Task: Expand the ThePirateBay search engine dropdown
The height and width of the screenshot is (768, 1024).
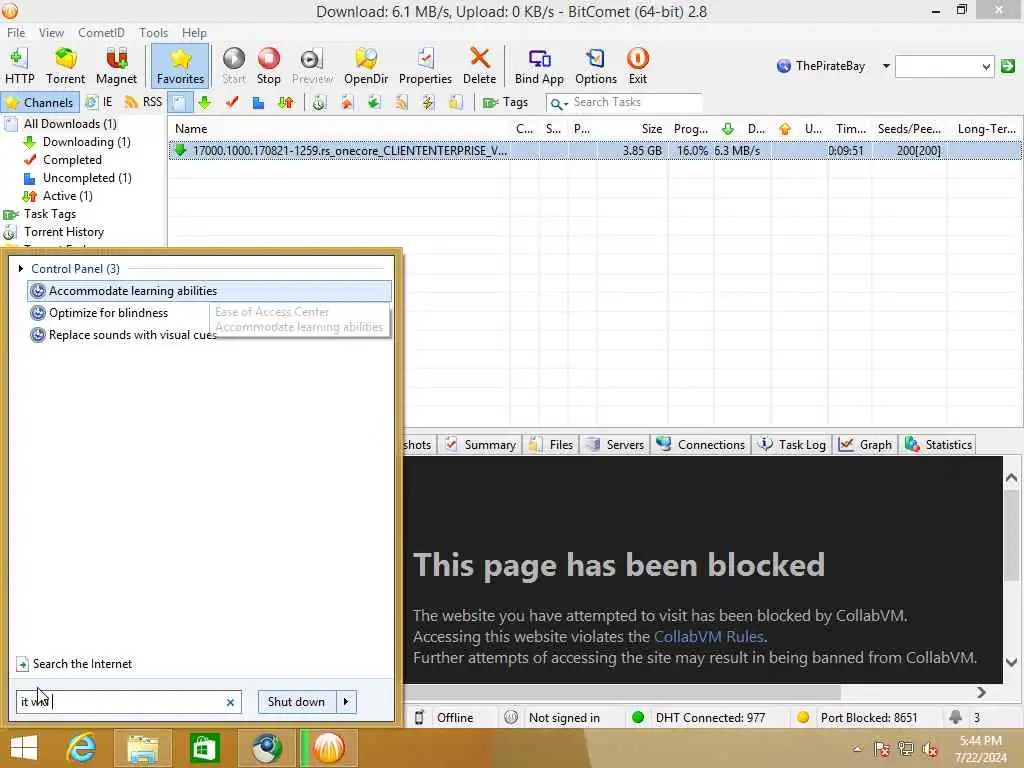Action: (x=886, y=66)
